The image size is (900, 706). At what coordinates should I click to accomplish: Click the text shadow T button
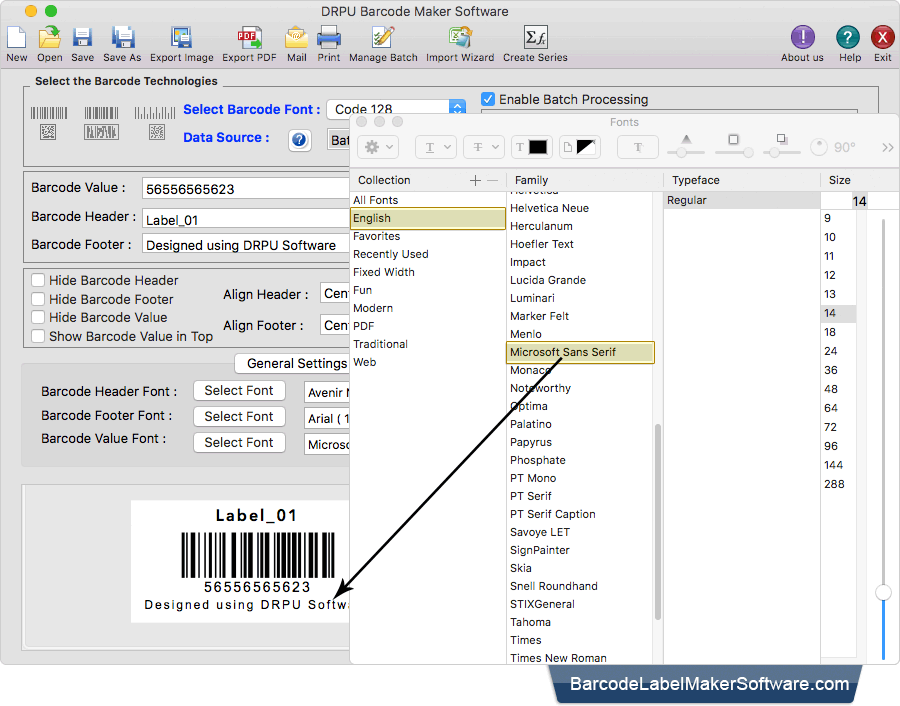click(x=638, y=148)
